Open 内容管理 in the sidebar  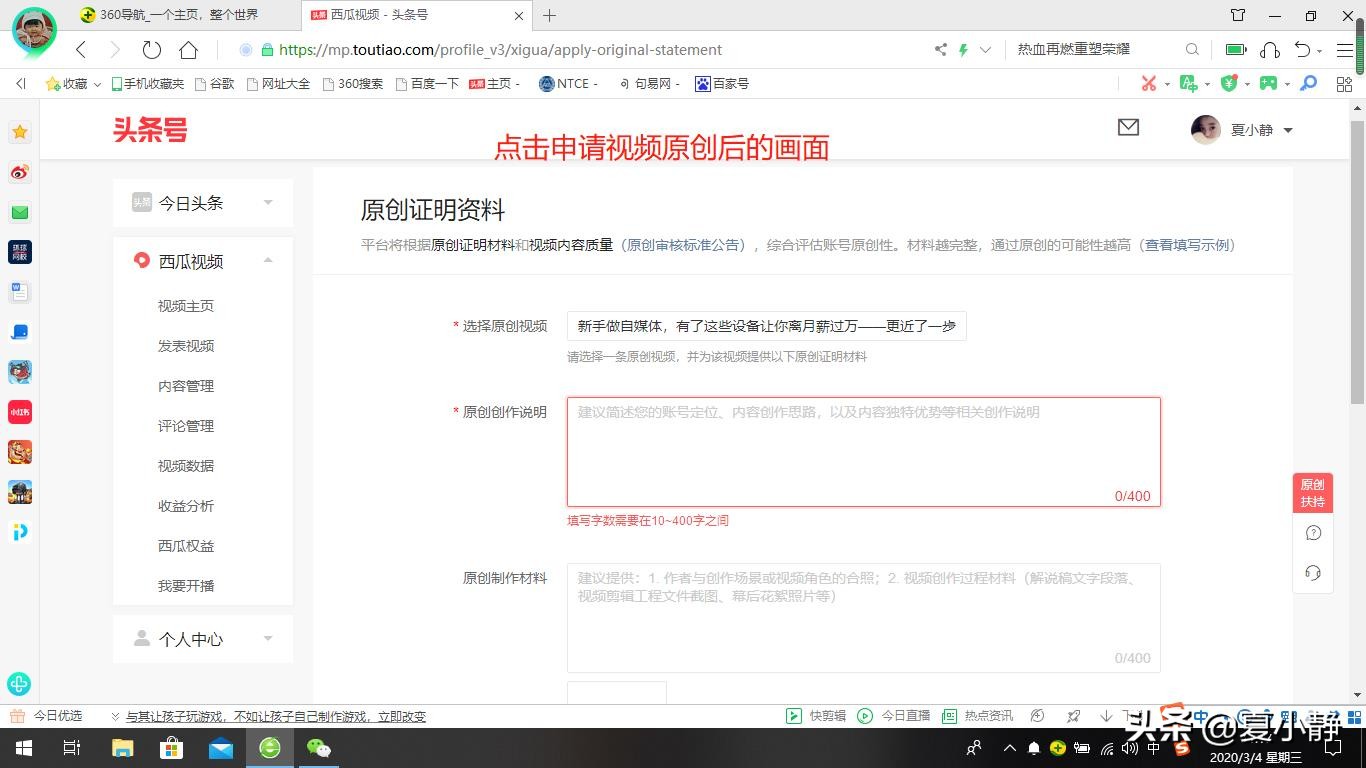tap(186, 386)
